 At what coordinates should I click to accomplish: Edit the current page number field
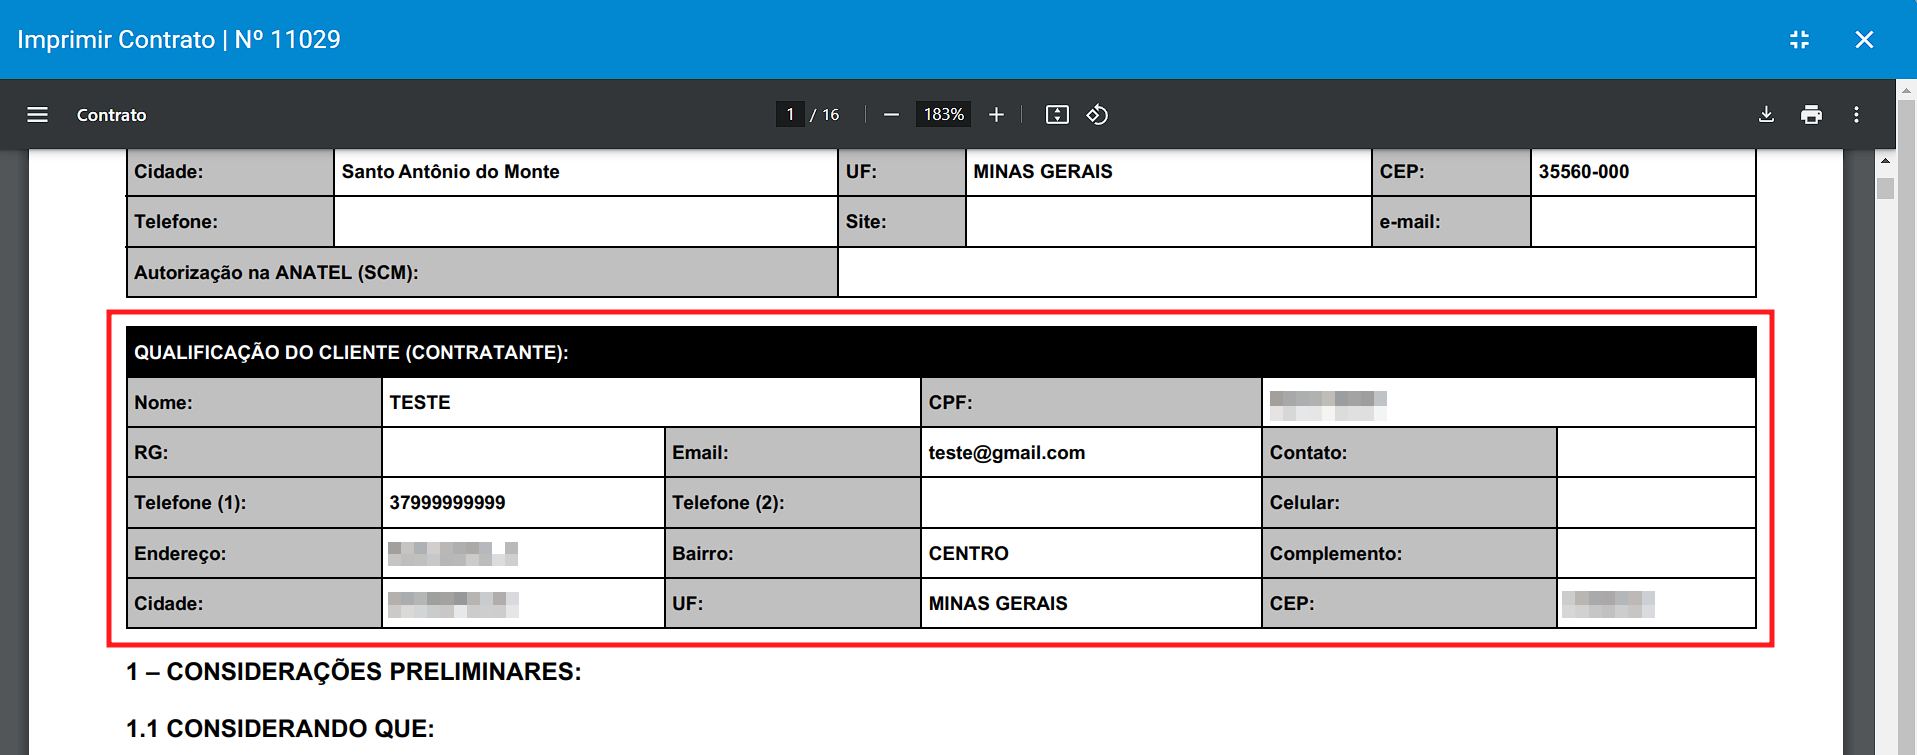pyautogui.click(x=790, y=115)
